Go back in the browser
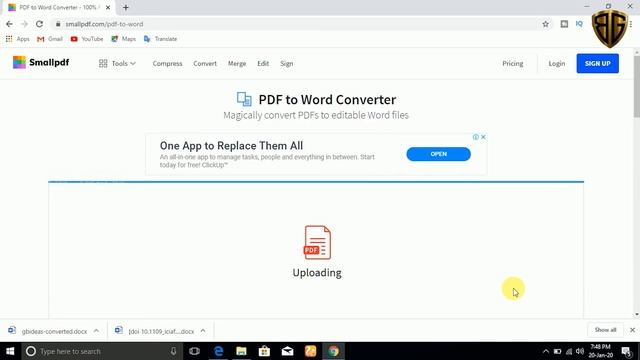 point(9,24)
